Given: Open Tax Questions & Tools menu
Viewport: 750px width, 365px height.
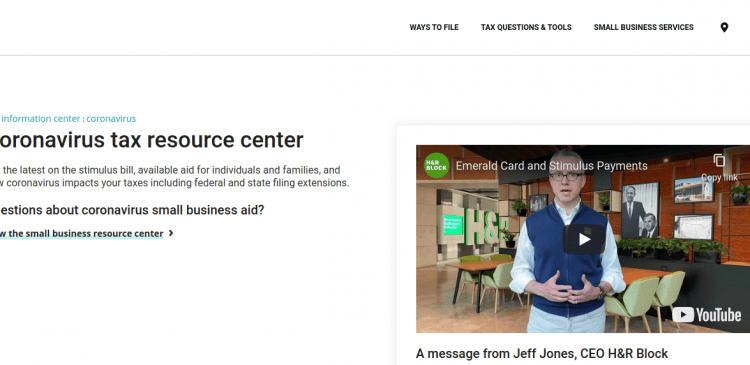Looking at the screenshot, I should pos(526,27).
